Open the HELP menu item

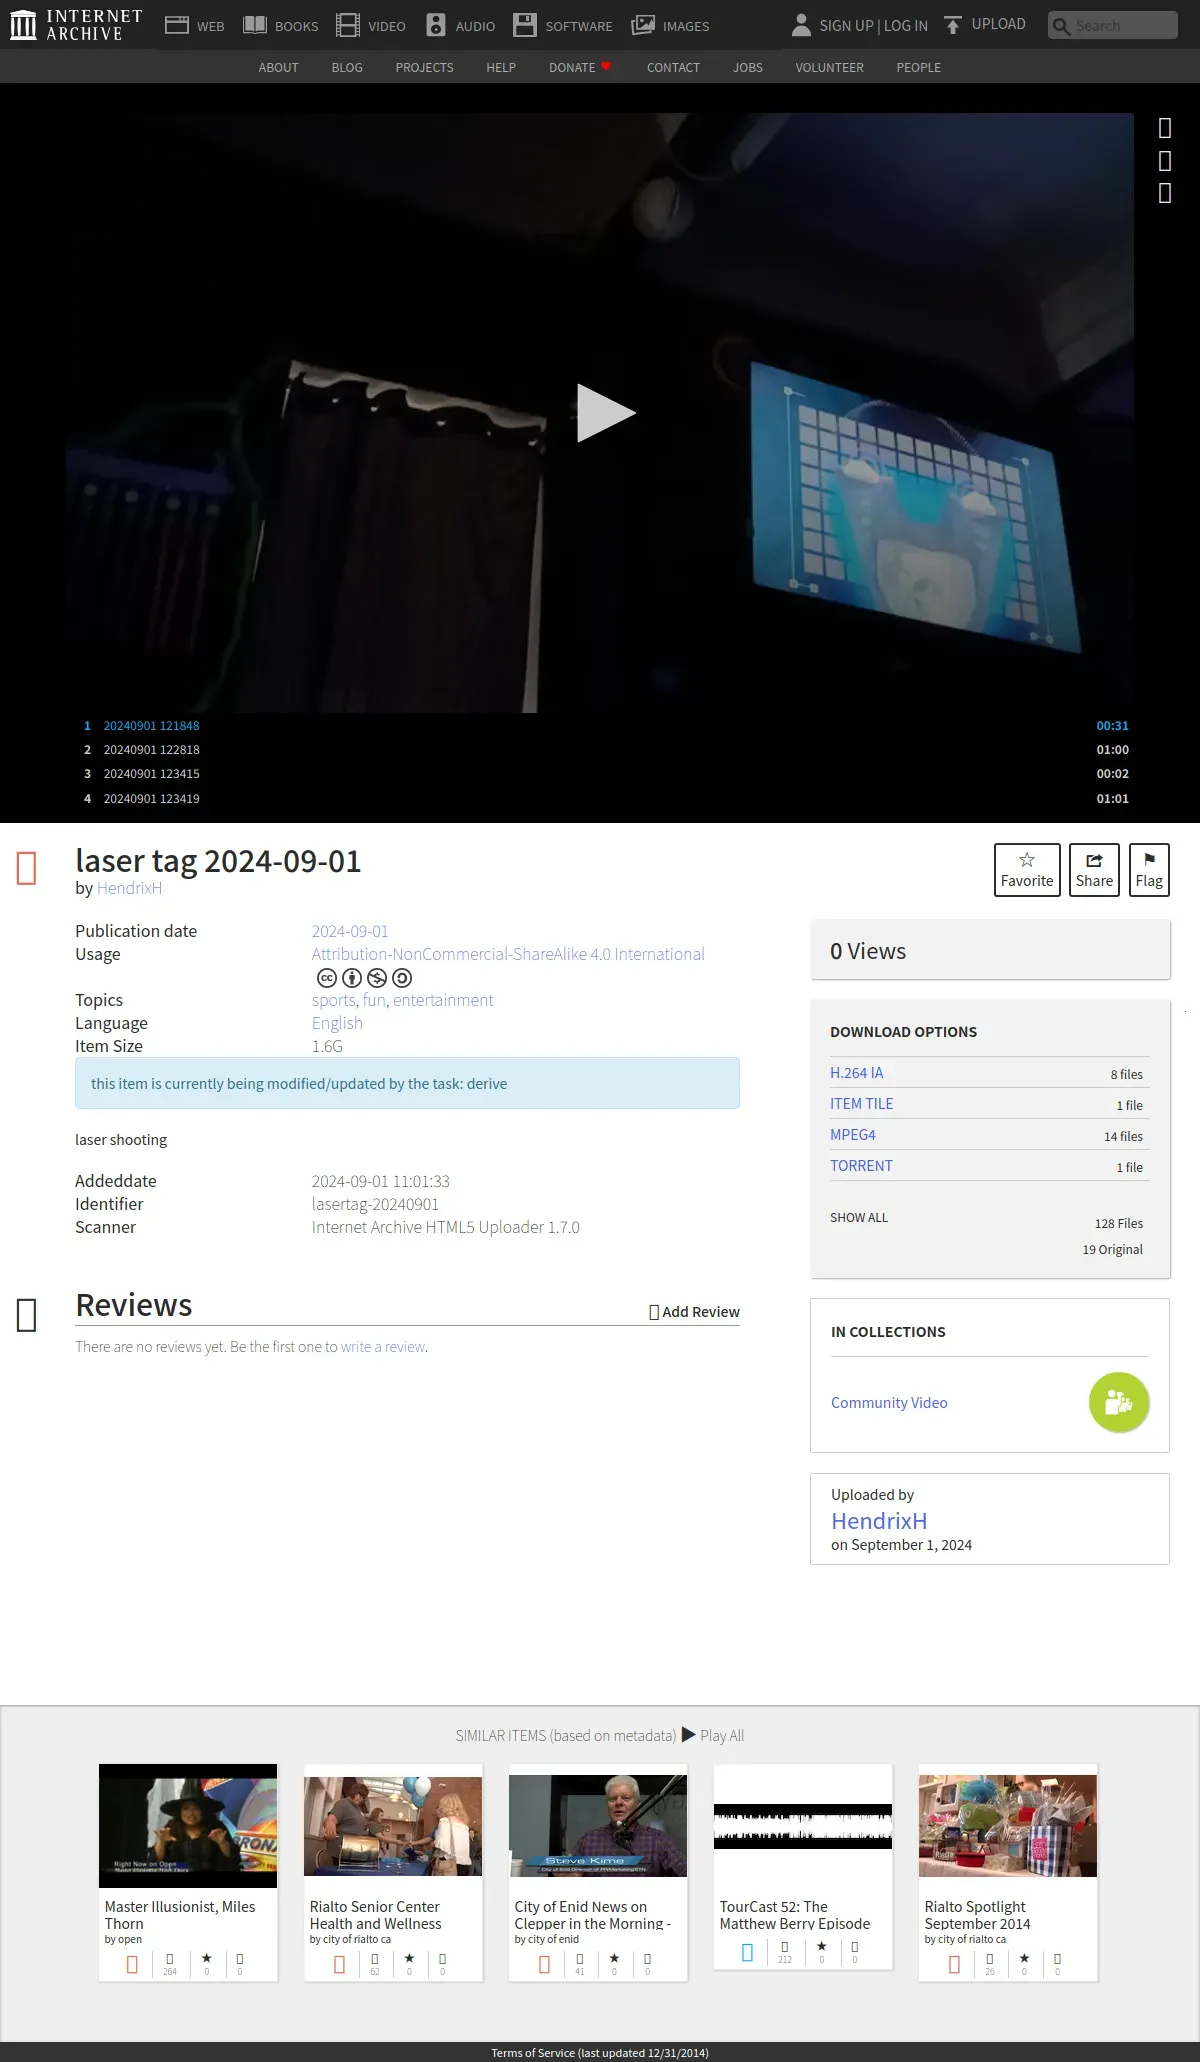point(501,67)
